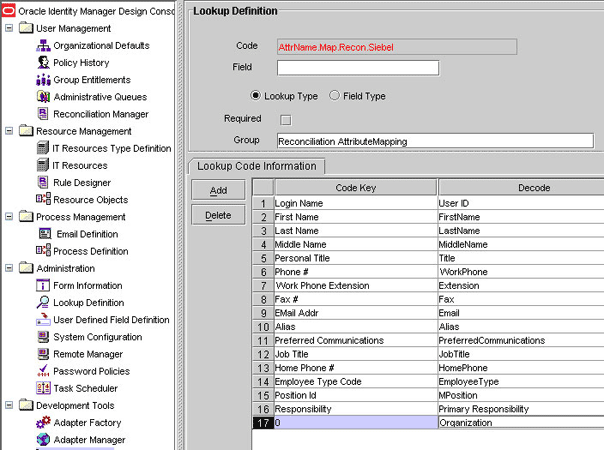Click the 'Fax #' code key cell

tap(356, 299)
